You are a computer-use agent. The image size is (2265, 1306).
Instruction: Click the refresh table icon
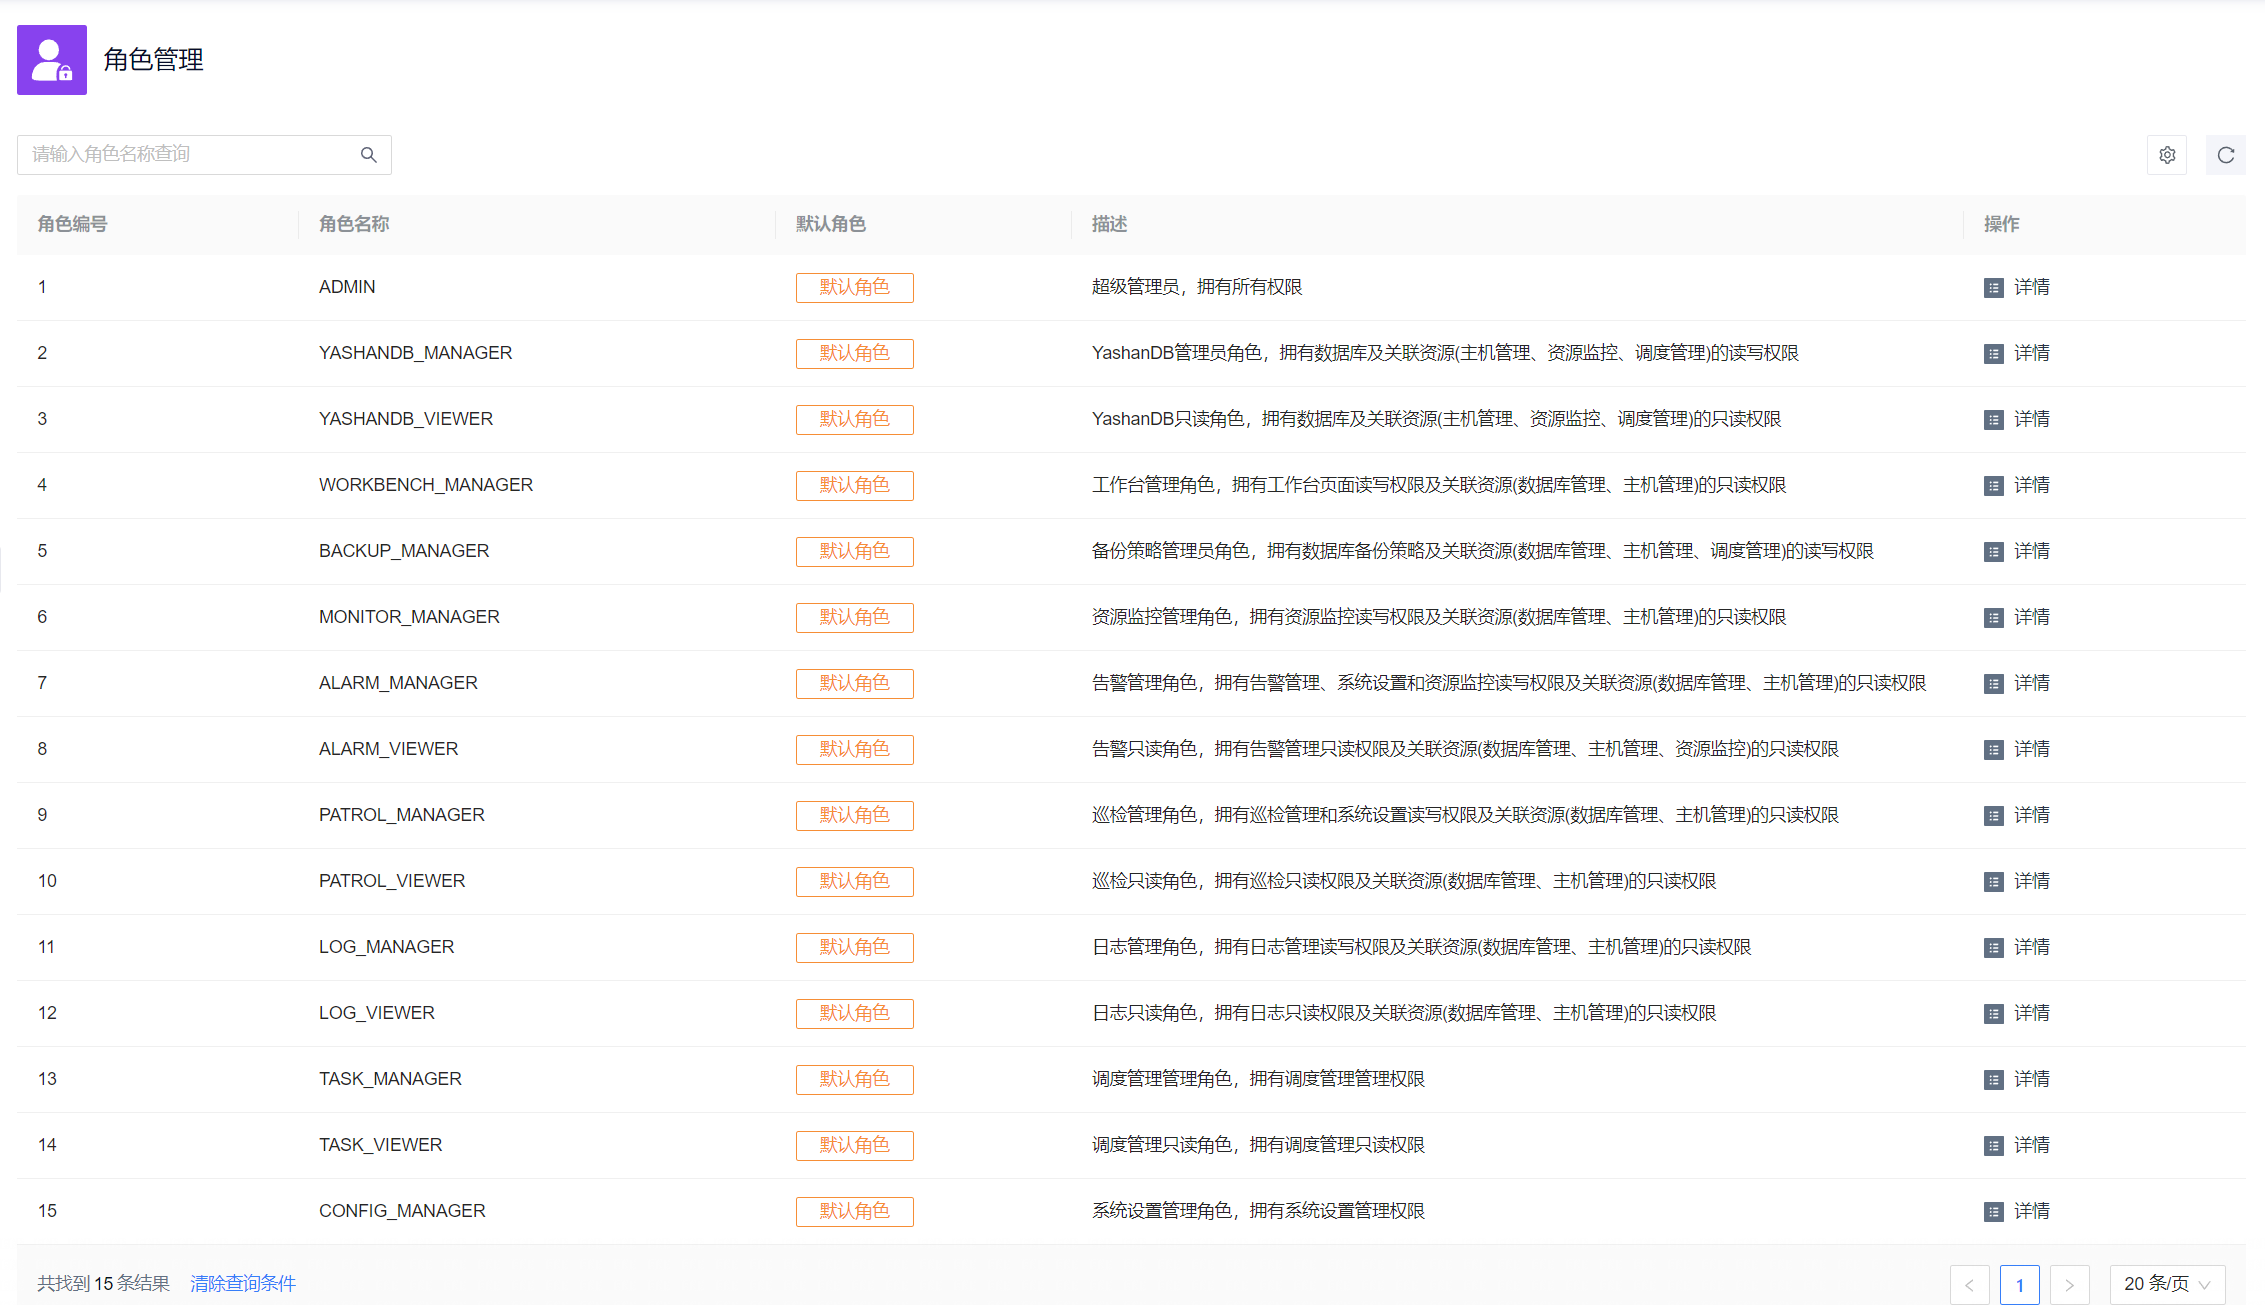[x=2225, y=155]
